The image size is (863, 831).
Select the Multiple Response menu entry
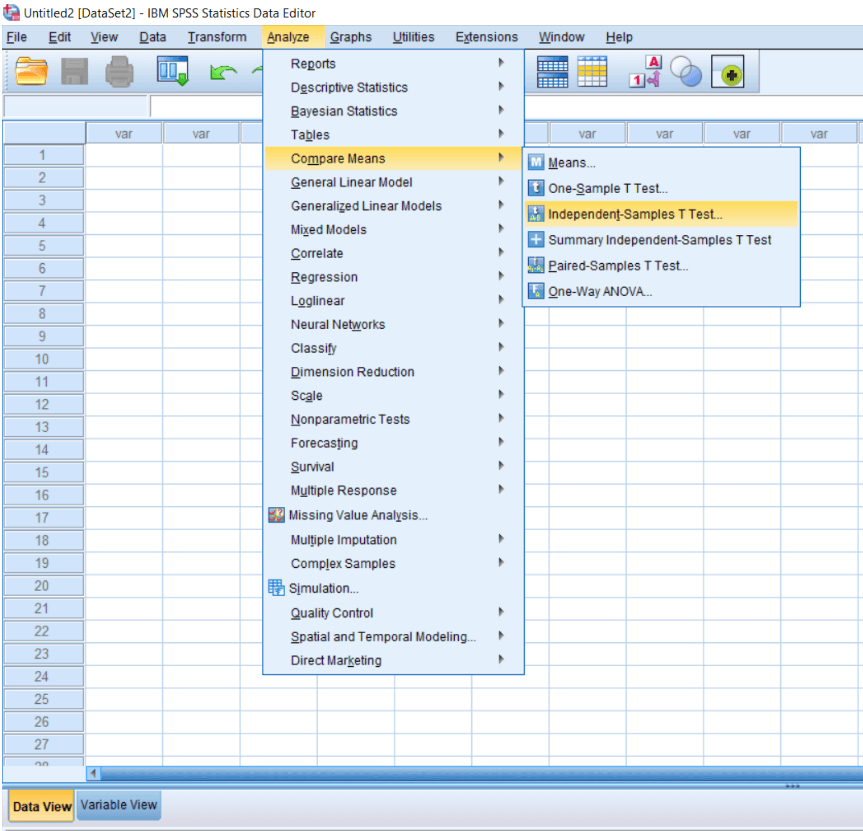[393, 490]
